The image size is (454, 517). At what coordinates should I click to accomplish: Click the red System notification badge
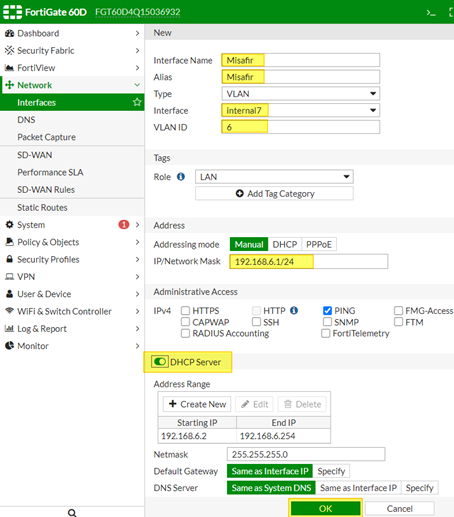click(x=124, y=225)
